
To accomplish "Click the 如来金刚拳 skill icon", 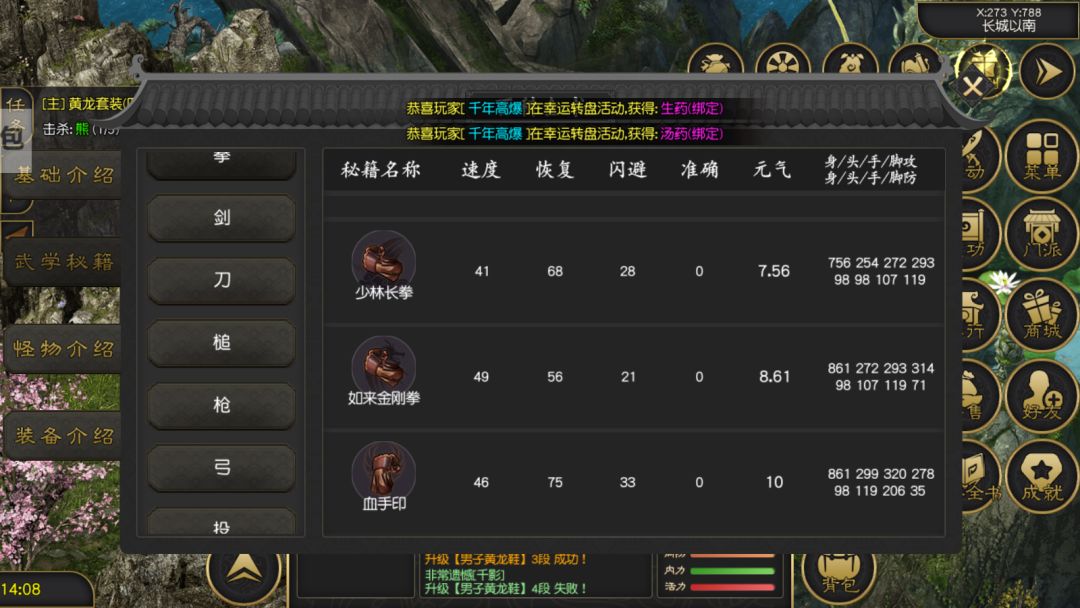I will pyautogui.click(x=384, y=366).
